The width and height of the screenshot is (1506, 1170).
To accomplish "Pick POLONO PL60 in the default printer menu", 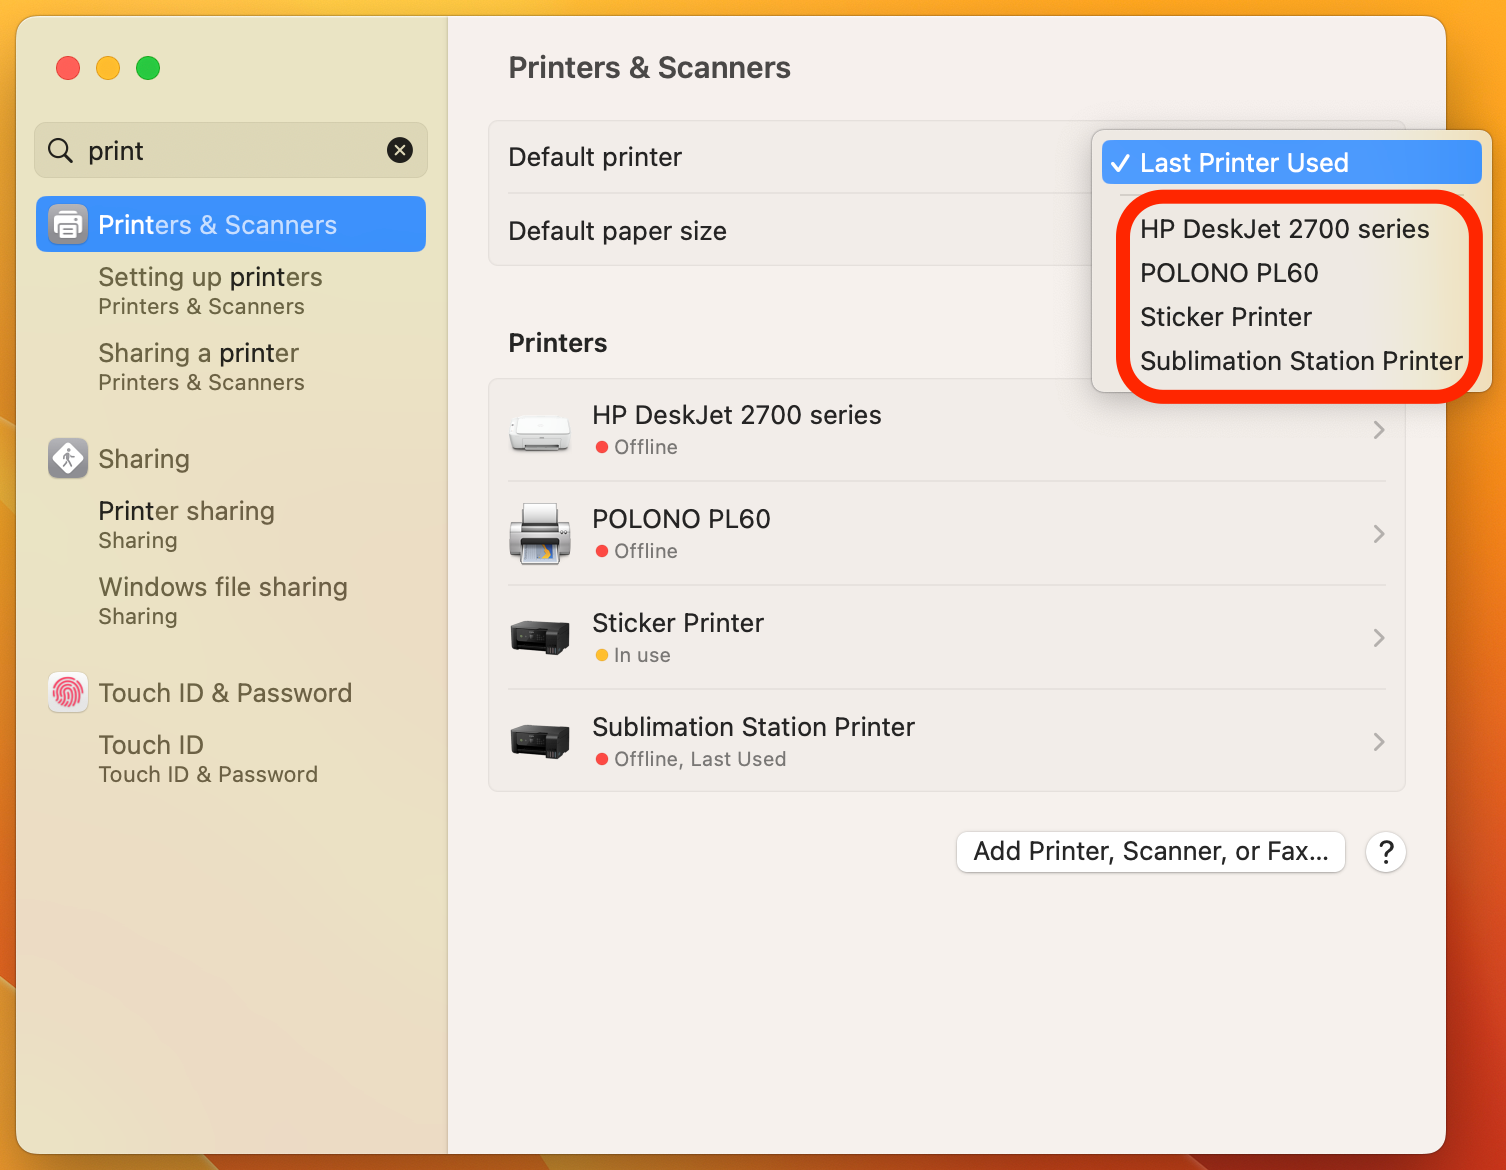I will click(1229, 273).
